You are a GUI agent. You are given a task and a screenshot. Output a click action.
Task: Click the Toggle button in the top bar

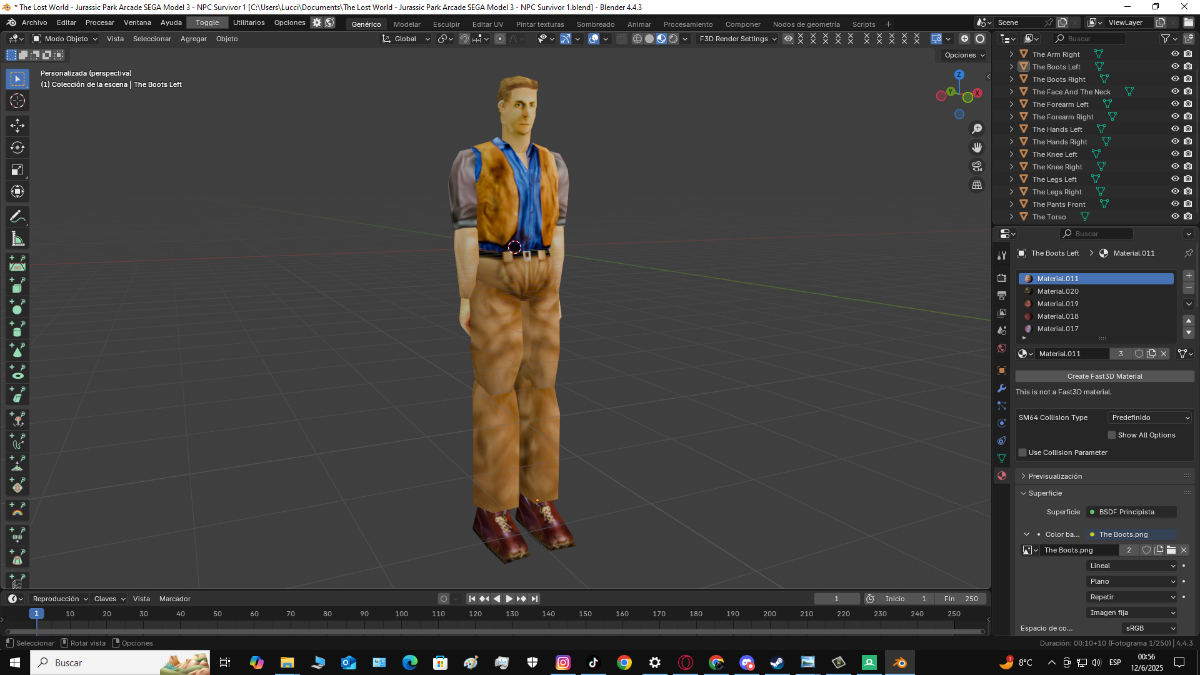click(207, 22)
